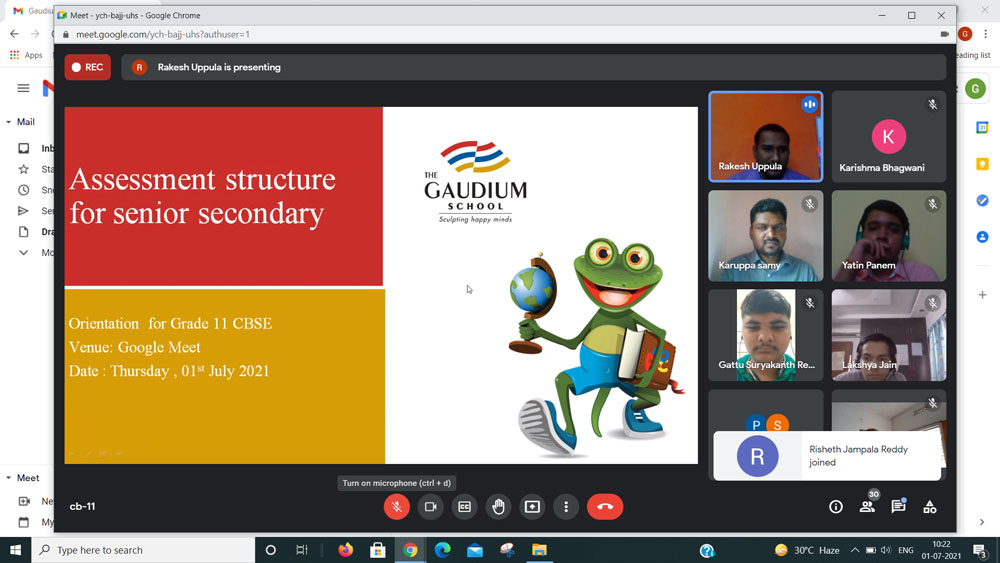Go back in the background Chrome window
Image resolution: width=1000 pixels, height=563 pixels.
14,34
